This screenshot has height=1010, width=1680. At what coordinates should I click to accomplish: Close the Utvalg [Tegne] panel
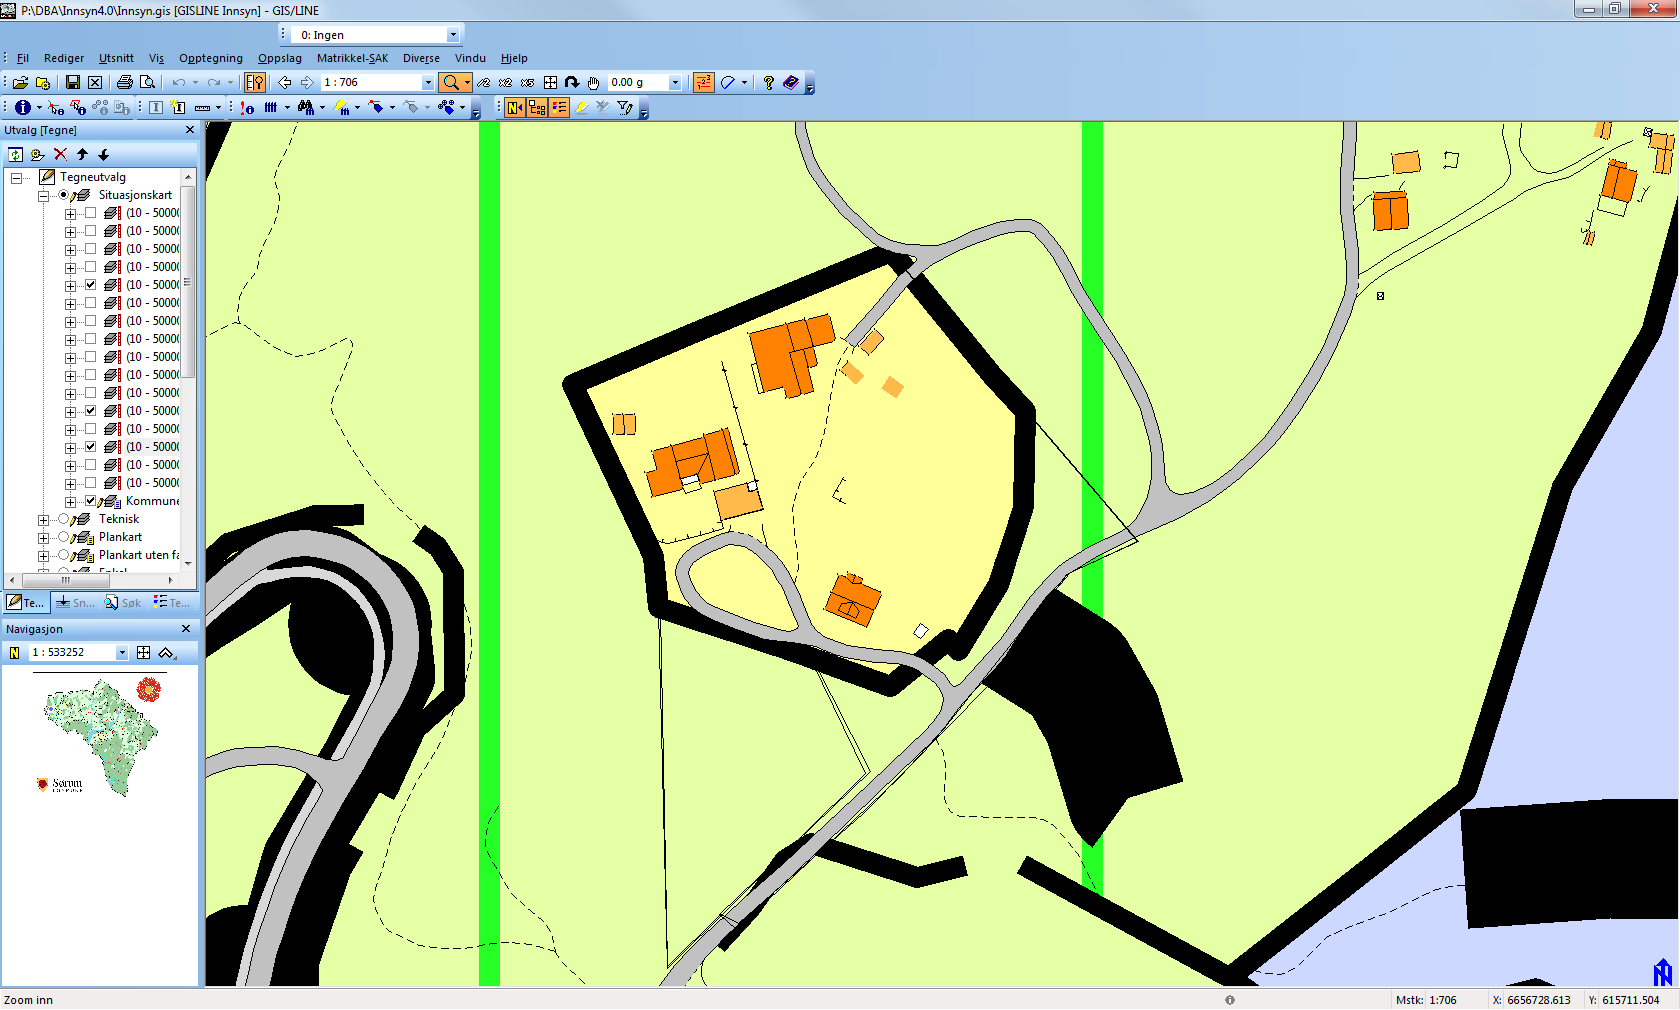click(x=190, y=130)
